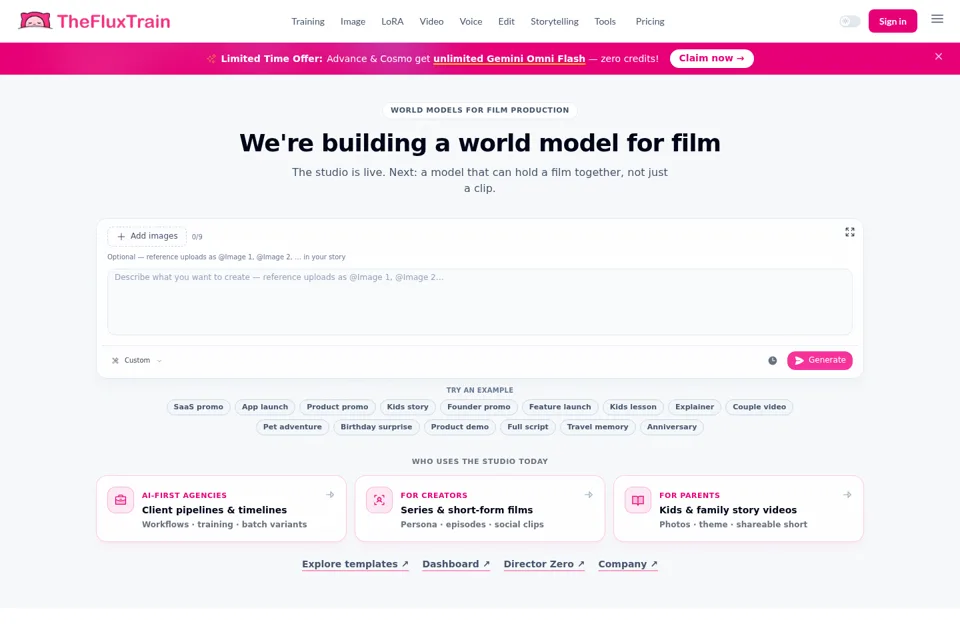Screen dimensions: 960x640
Task: Click the Generate button
Action: point(820,360)
